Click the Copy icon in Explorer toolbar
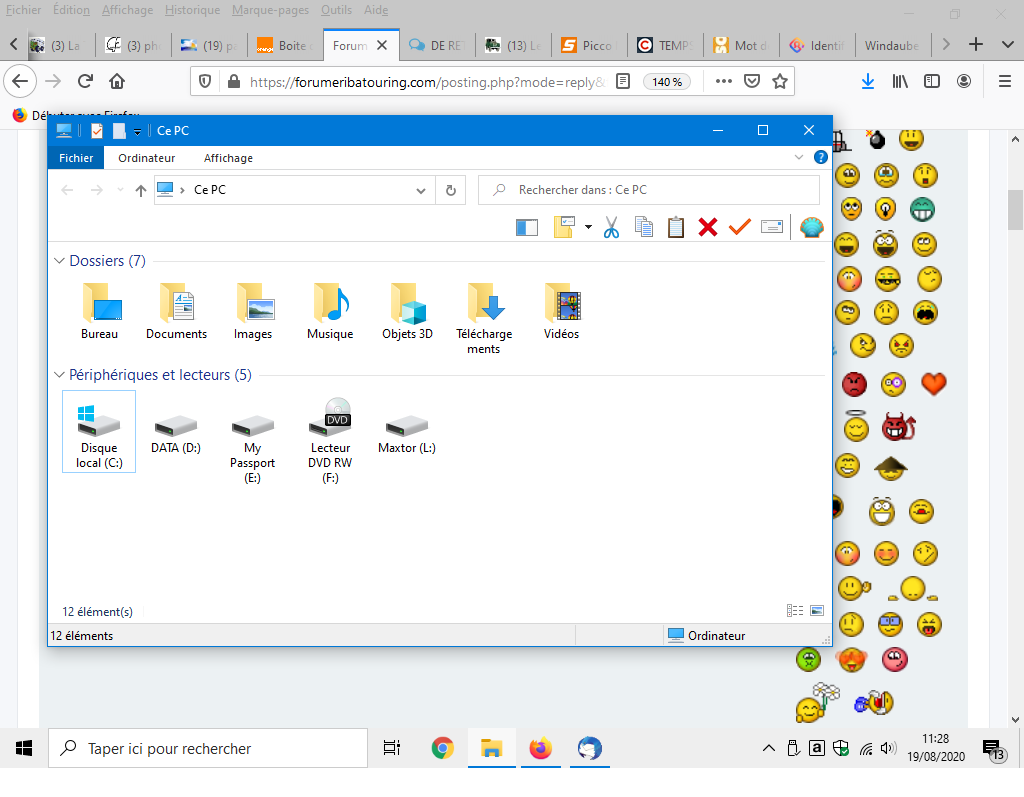This screenshot has width=1024, height=797. point(644,227)
